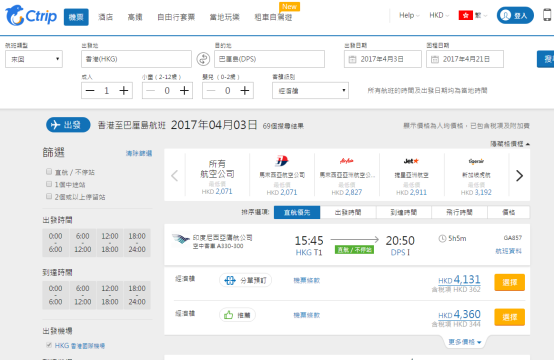Select departure time 18:00-24:00 filter
554x360 pixels.
click(137, 243)
